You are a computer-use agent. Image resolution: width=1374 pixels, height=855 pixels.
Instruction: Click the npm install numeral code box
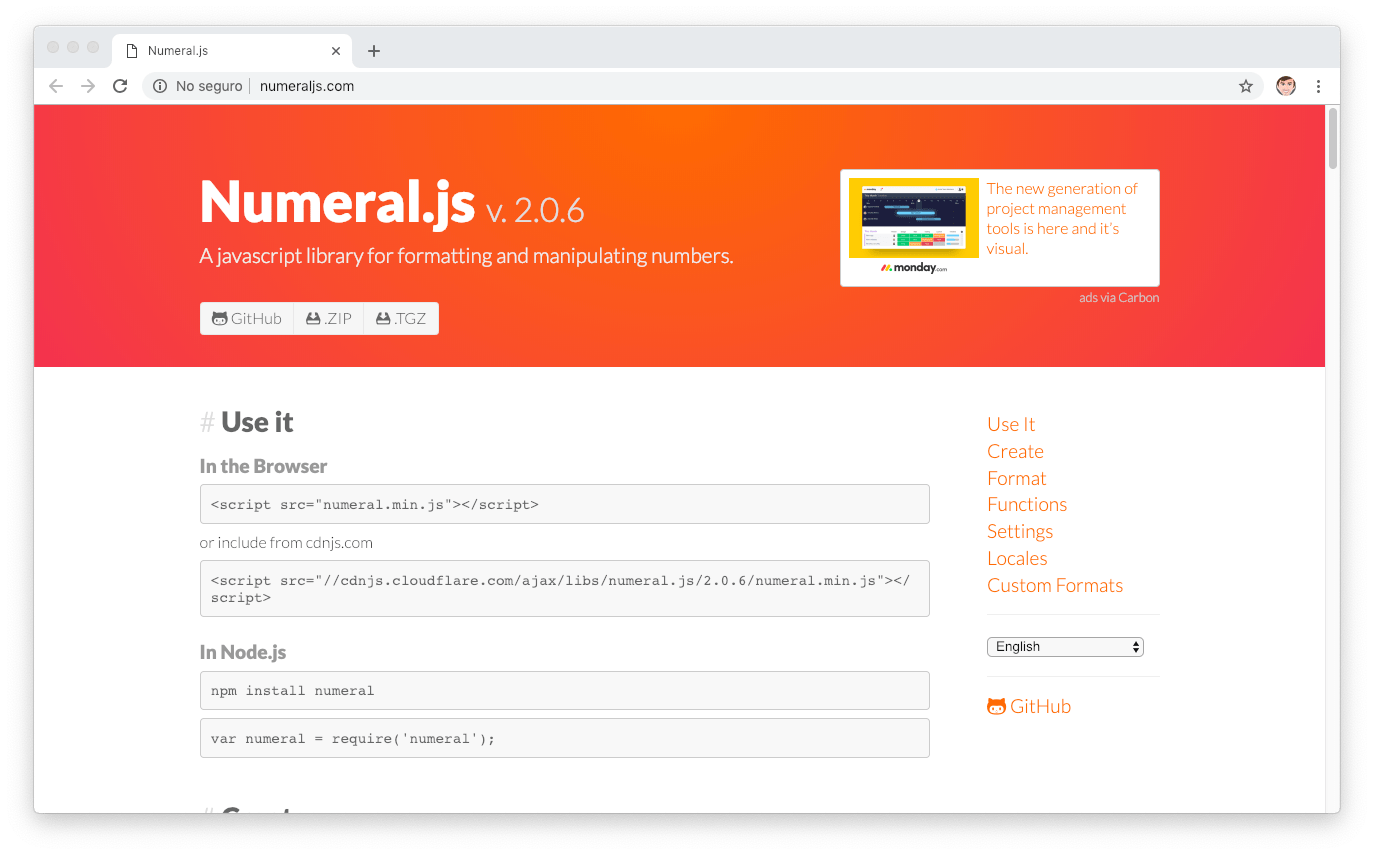tap(565, 690)
